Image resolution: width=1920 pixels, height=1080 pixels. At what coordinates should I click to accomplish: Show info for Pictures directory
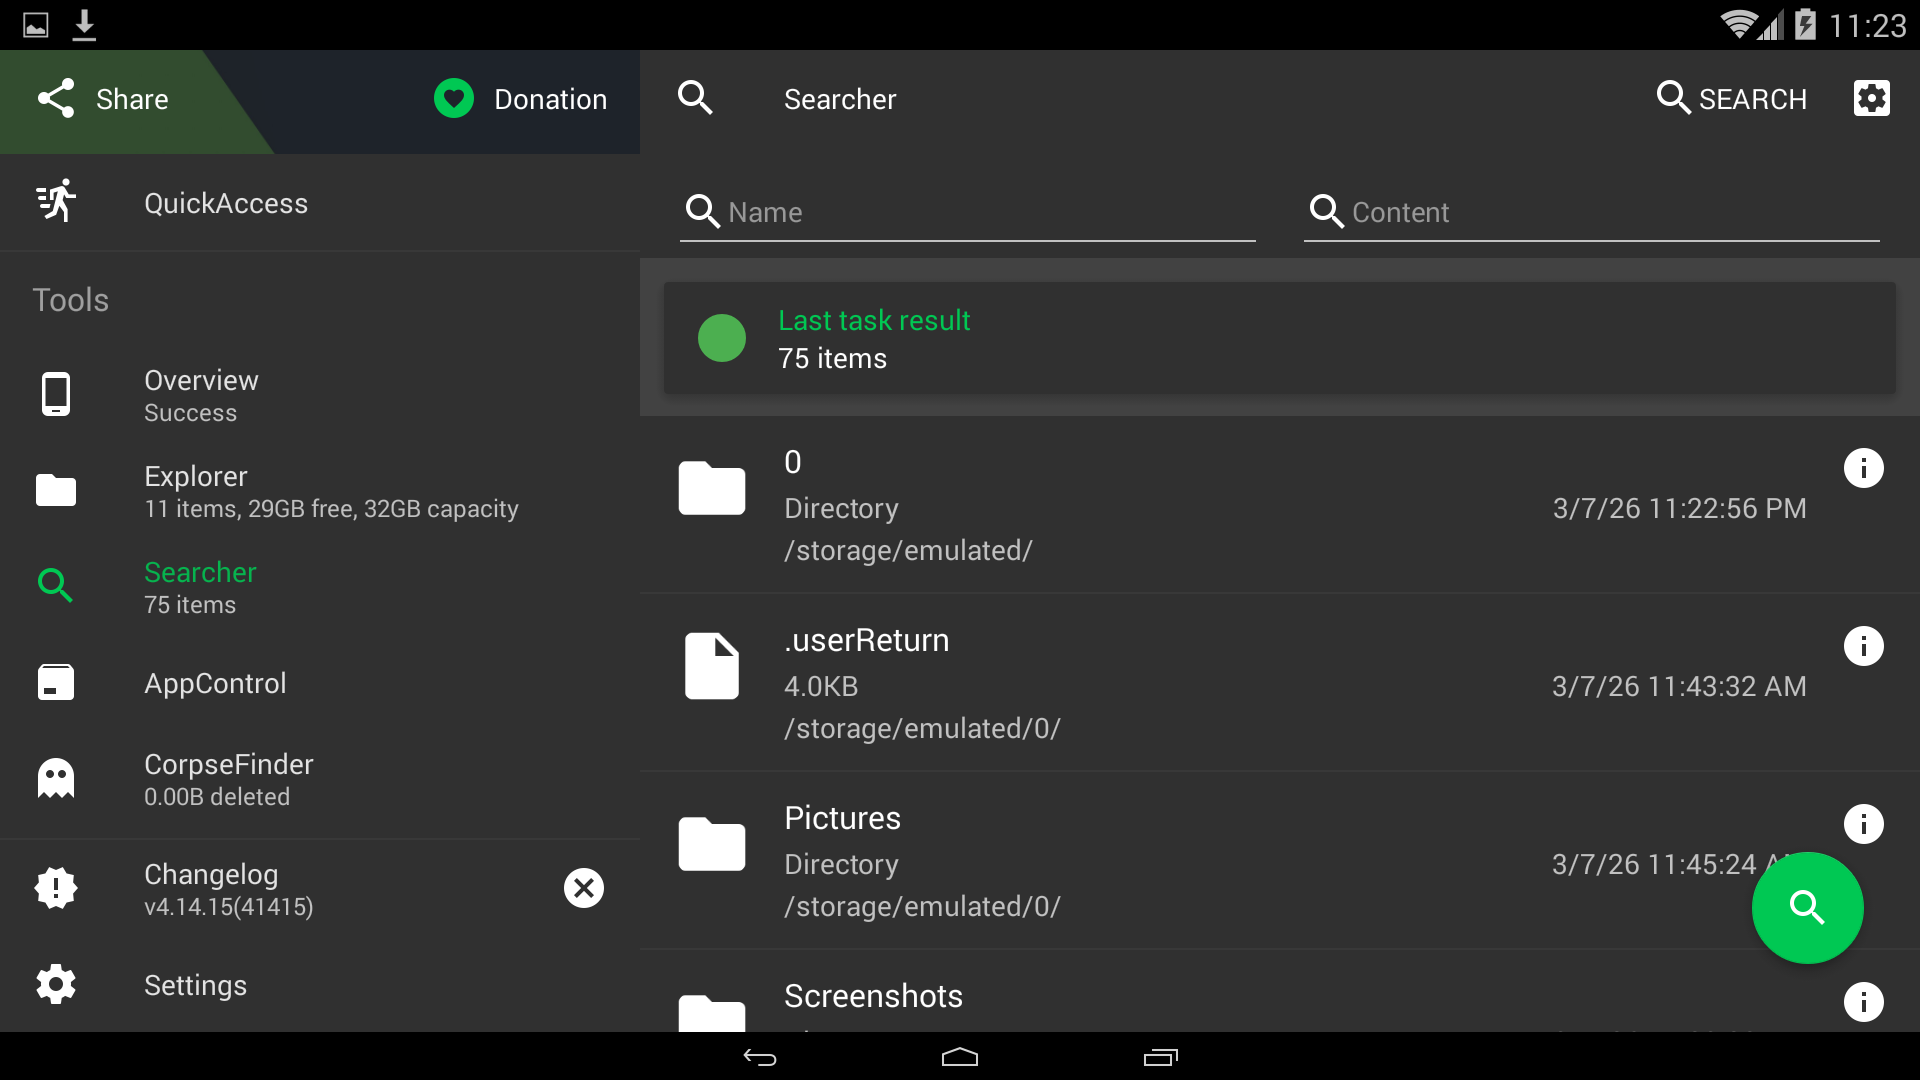(x=1863, y=824)
